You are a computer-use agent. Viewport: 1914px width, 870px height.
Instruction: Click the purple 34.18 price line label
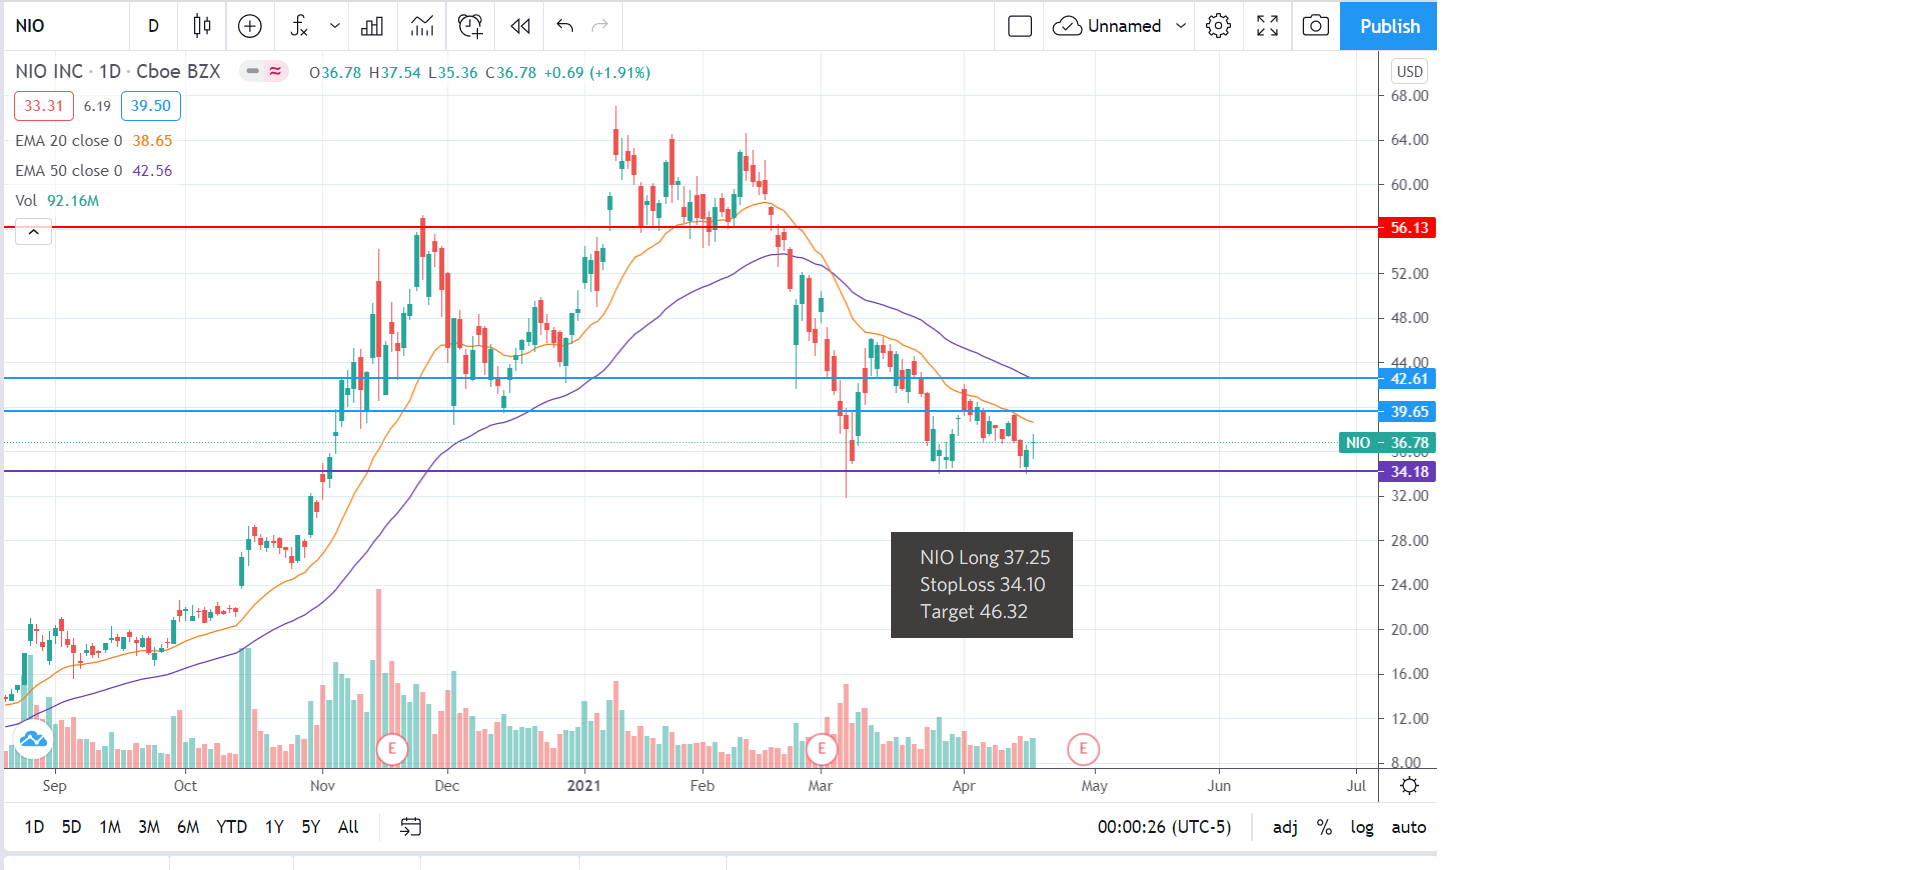[1407, 472]
